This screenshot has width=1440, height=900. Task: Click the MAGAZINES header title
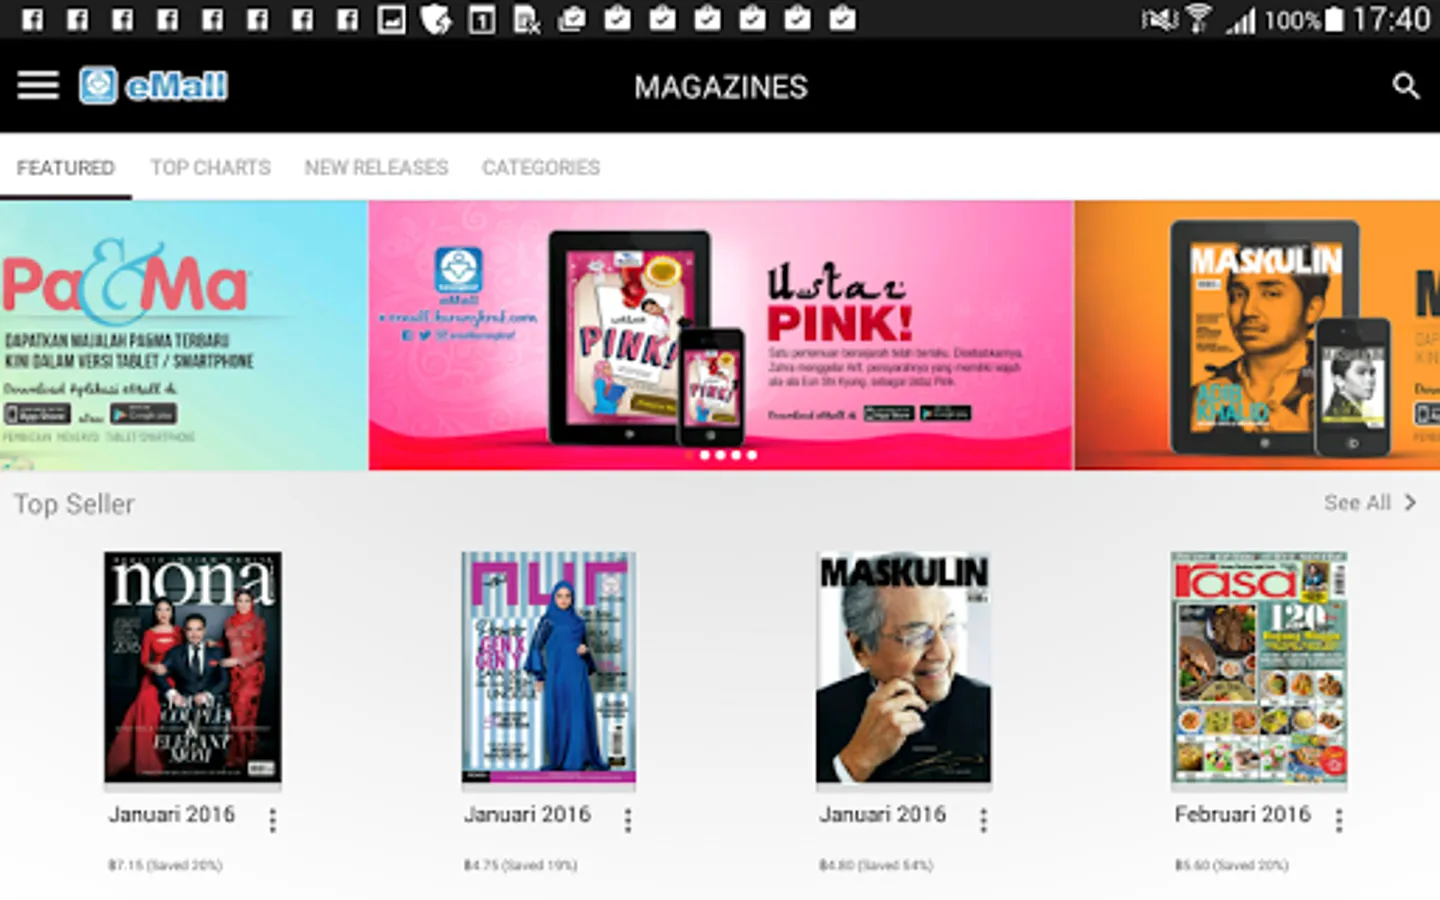point(721,87)
